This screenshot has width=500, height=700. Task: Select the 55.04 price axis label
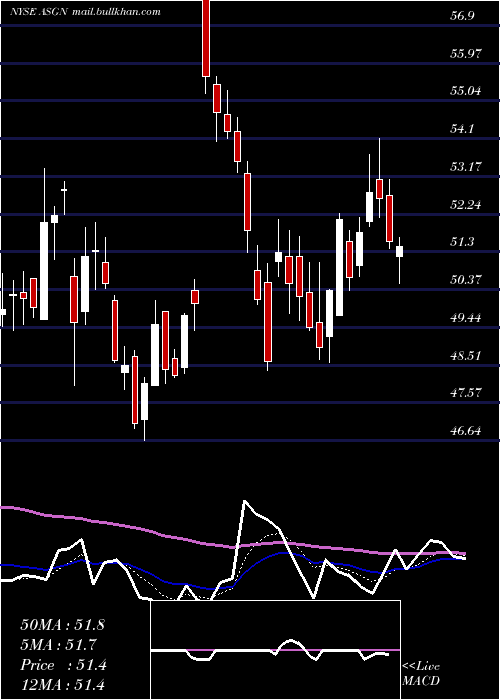click(x=466, y=91)
